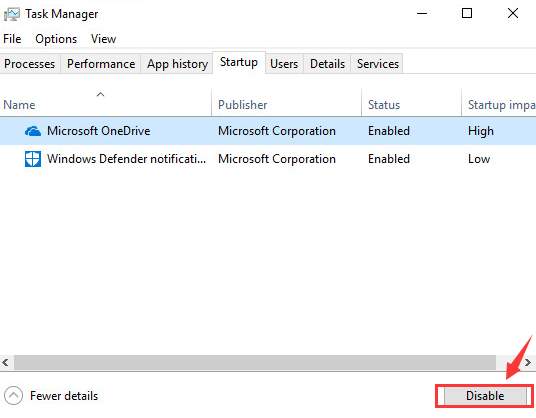Switch to the Details tab
536x418 pixels.
(x=327, y=64)
